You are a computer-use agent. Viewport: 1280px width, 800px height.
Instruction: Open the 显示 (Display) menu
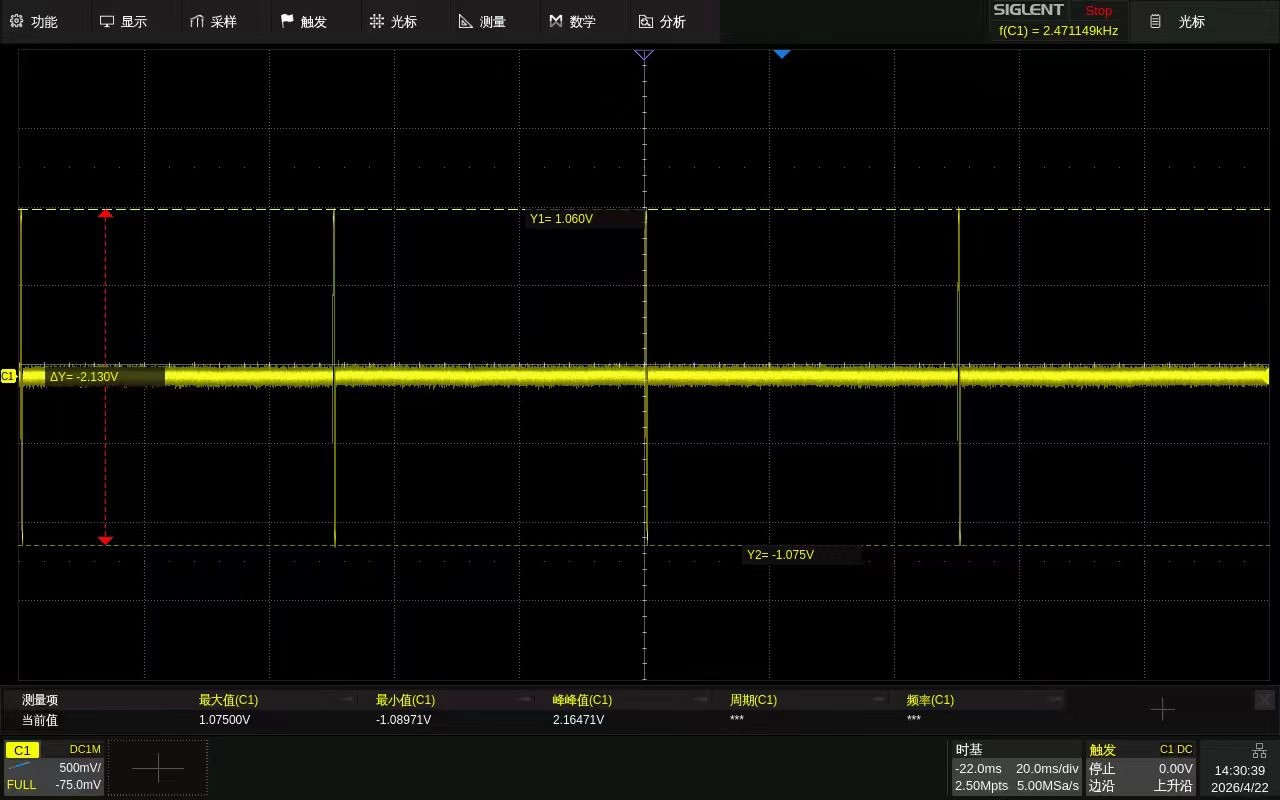tap(123, 21)
